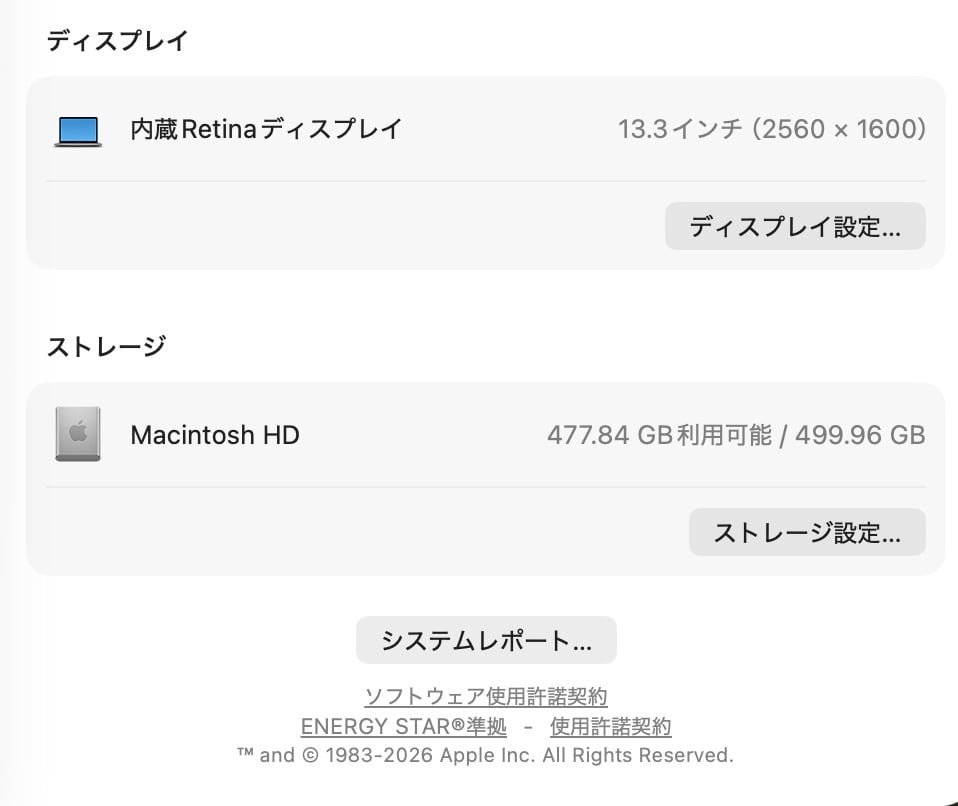Screen dimensions: 958x806
Task: Click the (2560 × 1600) resolution text
Action: coord(840,129)
